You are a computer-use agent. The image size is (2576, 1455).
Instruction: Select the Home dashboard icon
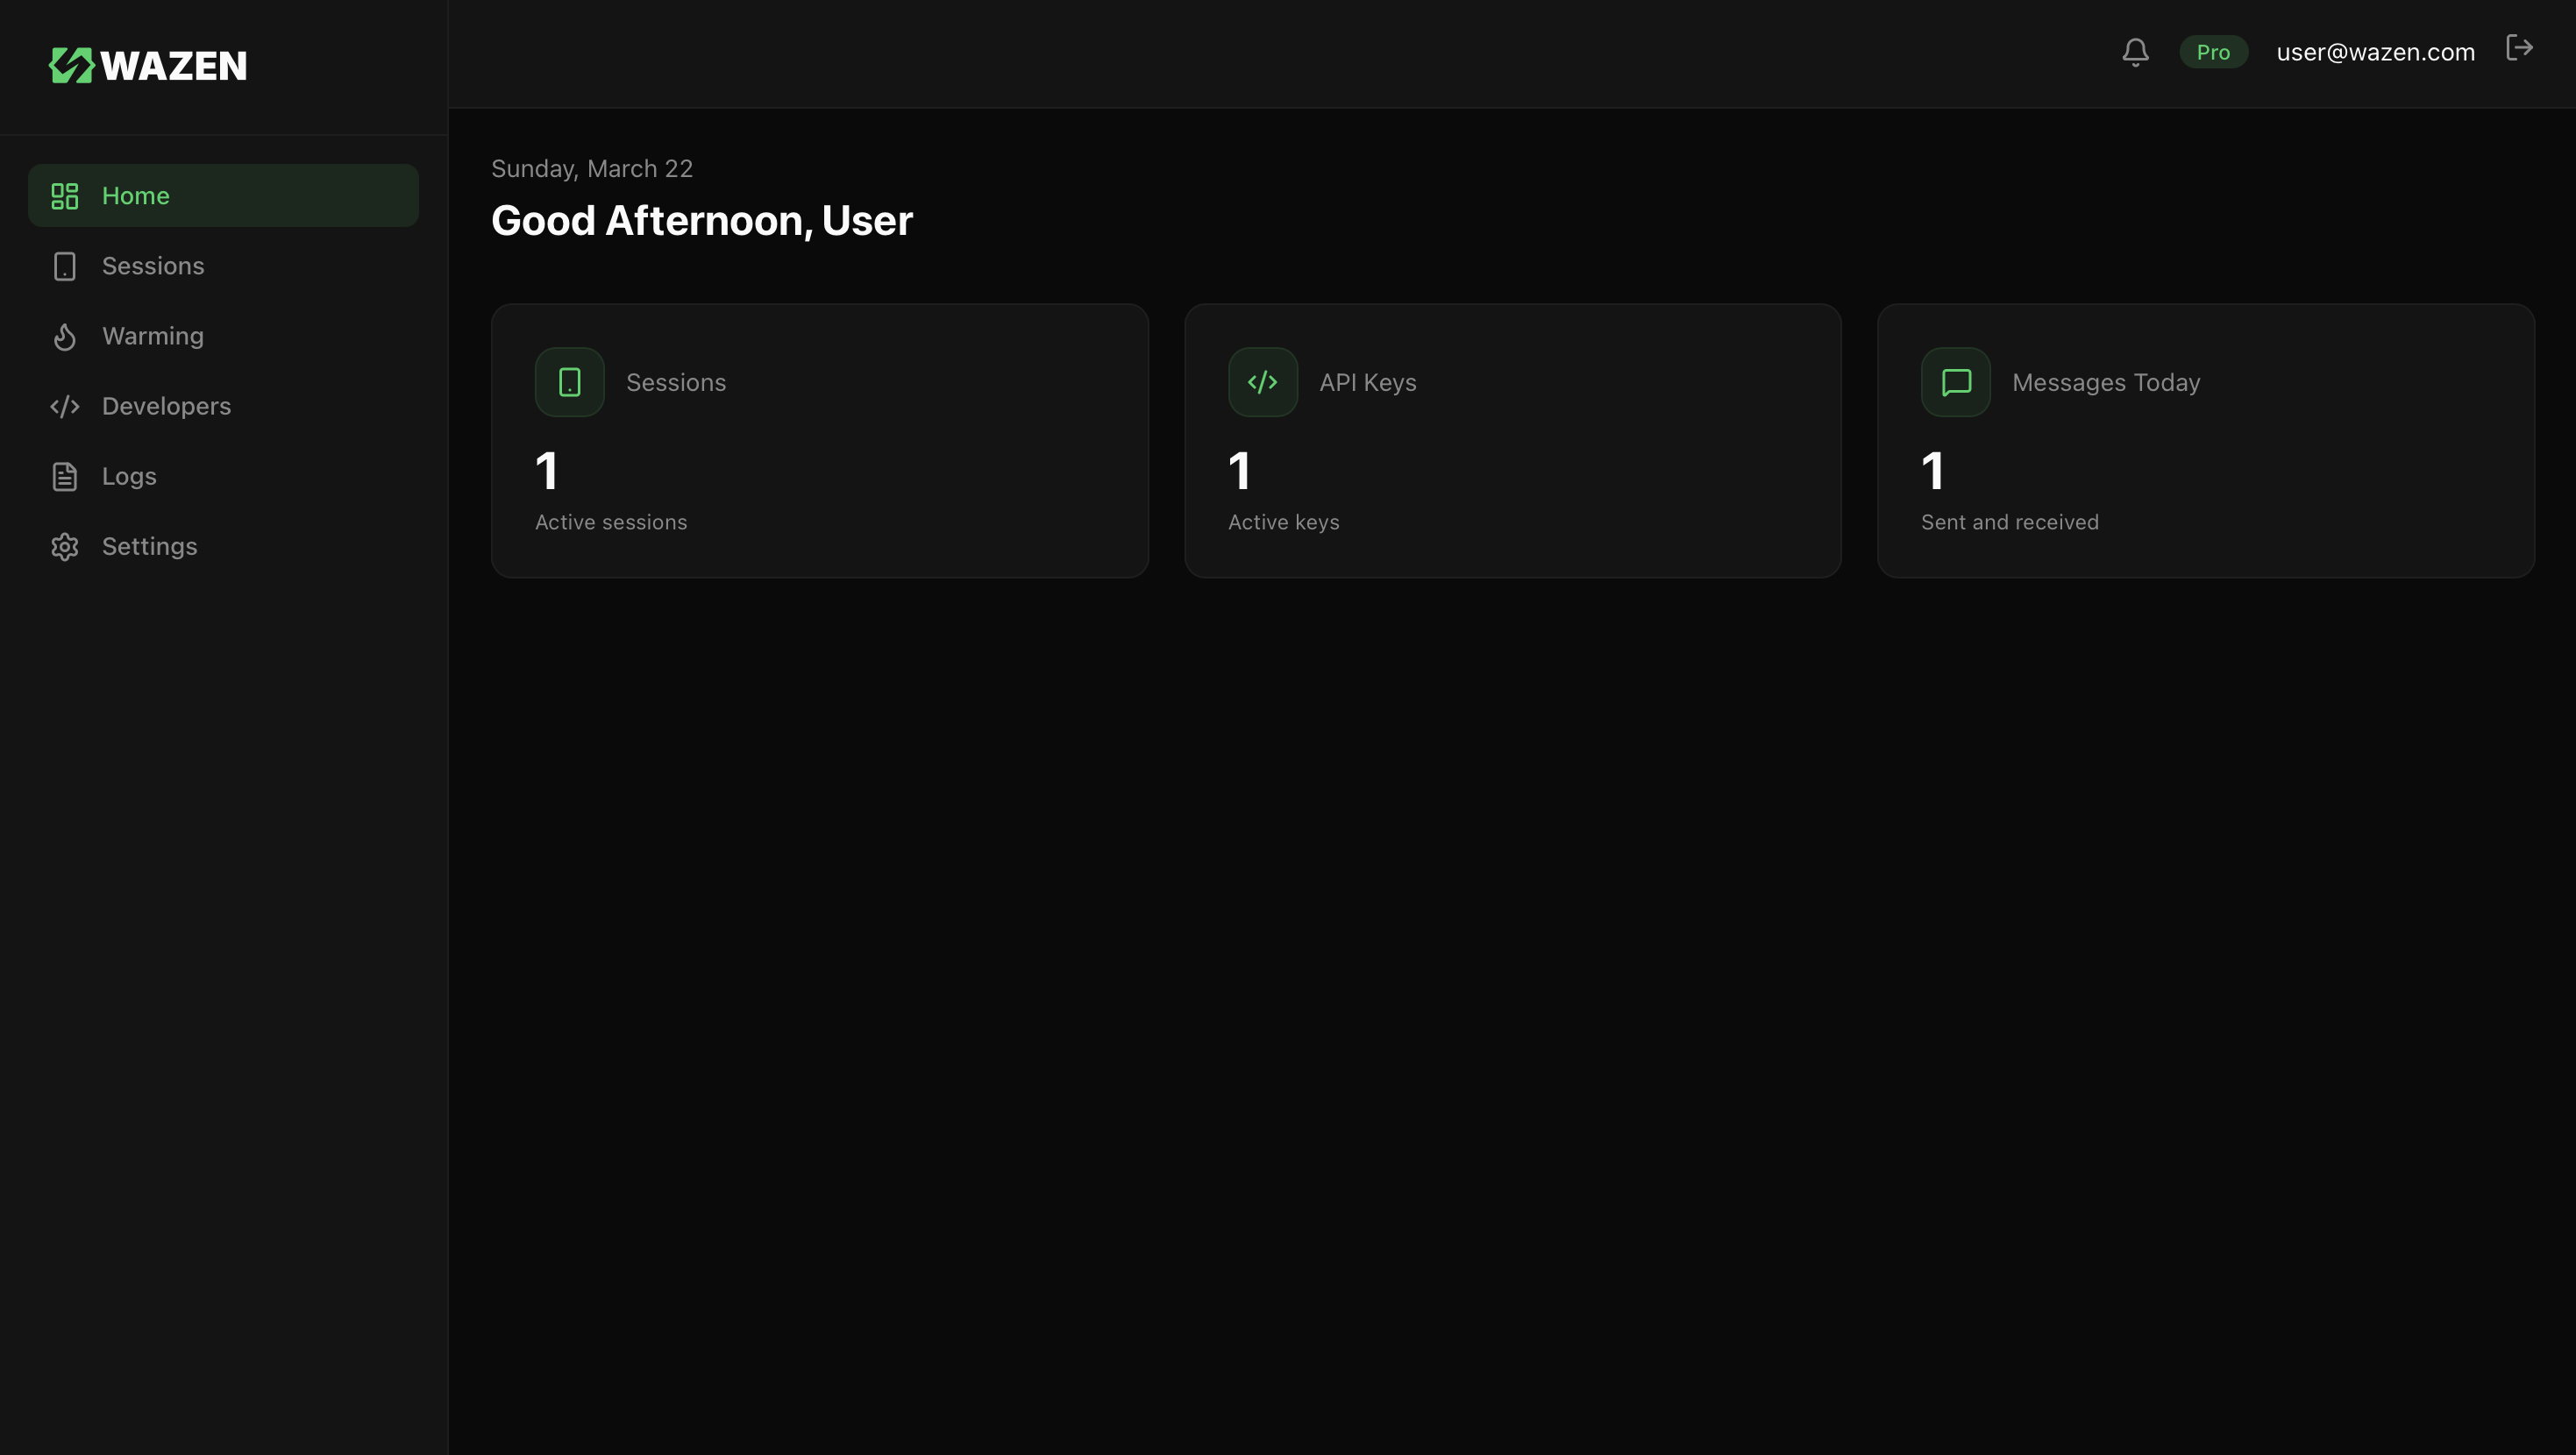64,195
